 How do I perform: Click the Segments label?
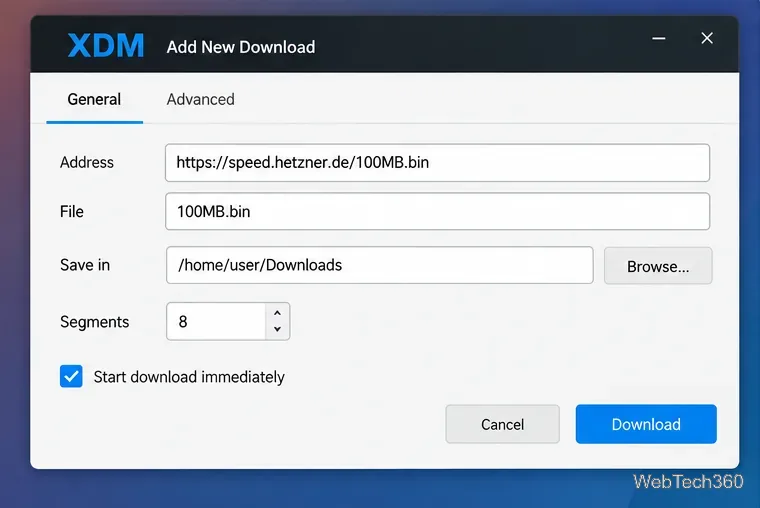[x=95, y=322]
